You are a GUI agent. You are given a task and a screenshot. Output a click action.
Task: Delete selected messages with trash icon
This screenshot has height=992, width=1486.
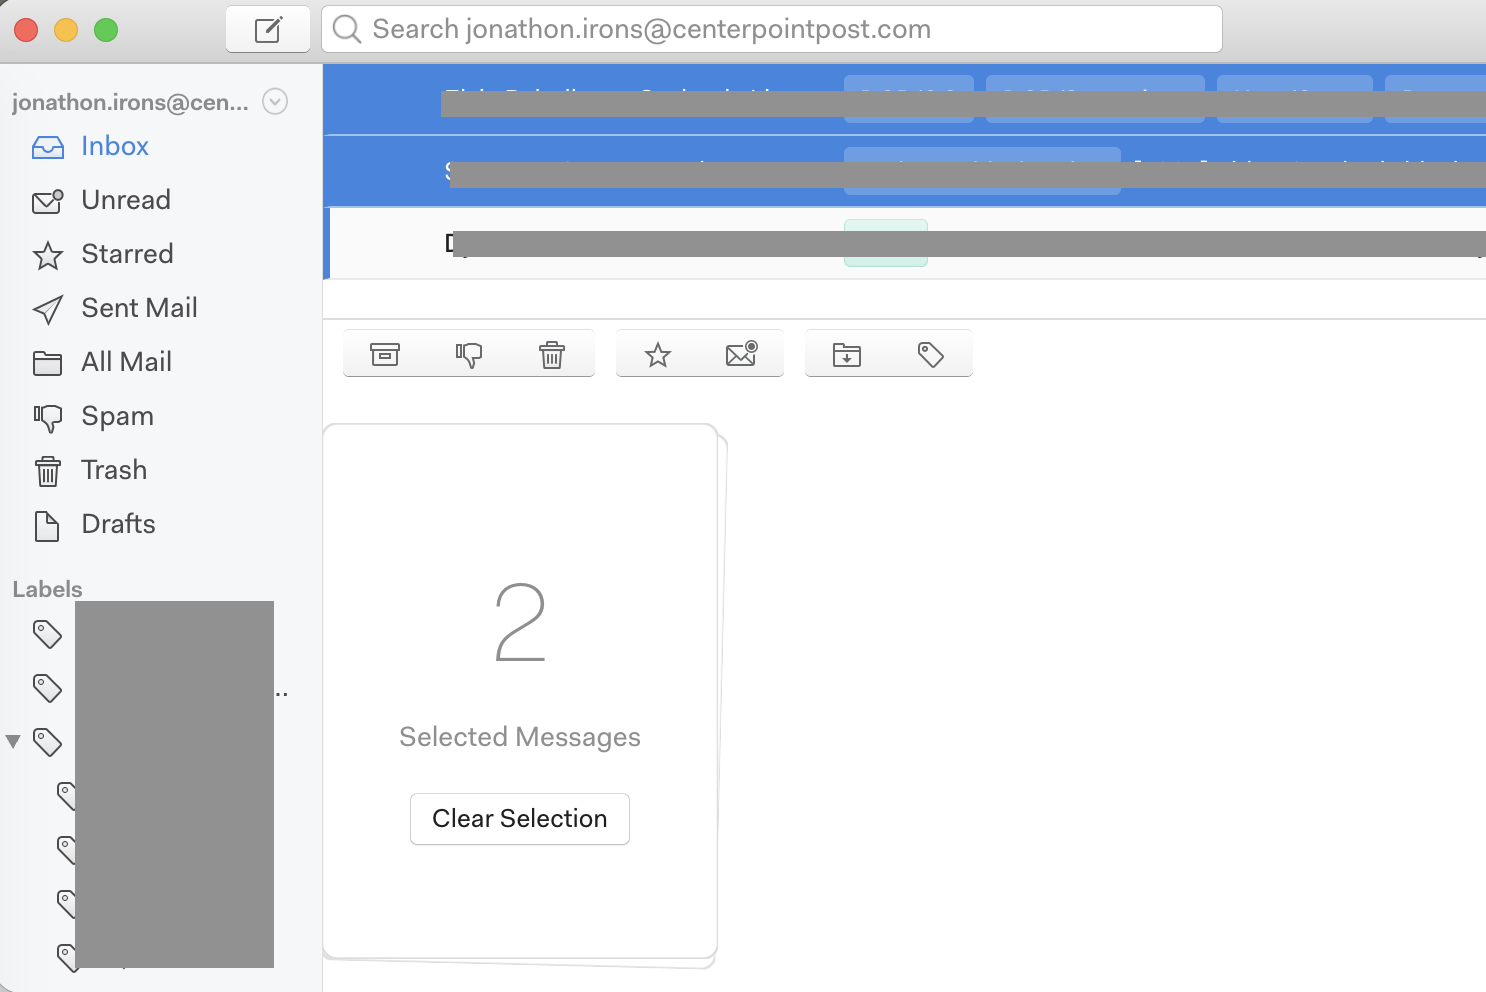(552, 354)
